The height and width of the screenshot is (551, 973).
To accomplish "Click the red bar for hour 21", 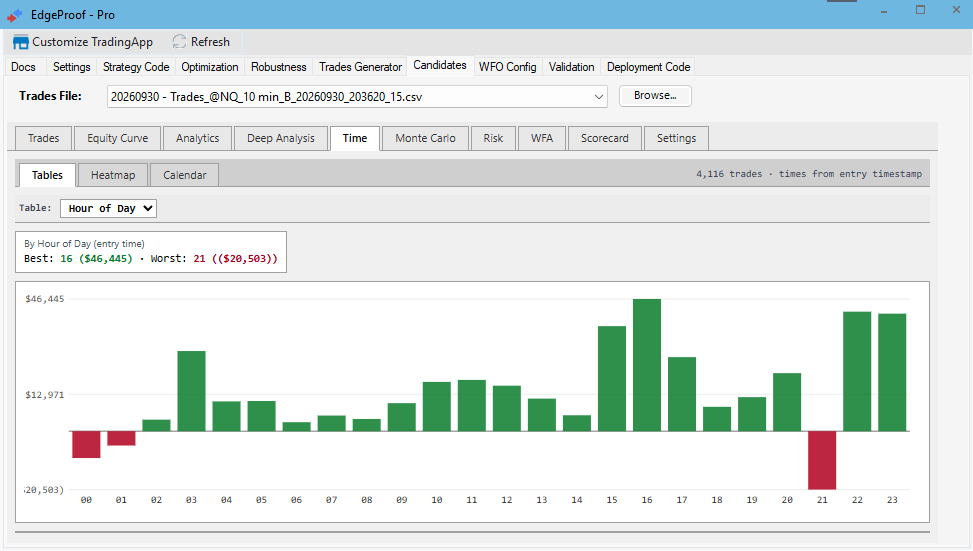I will coord(822,460).
